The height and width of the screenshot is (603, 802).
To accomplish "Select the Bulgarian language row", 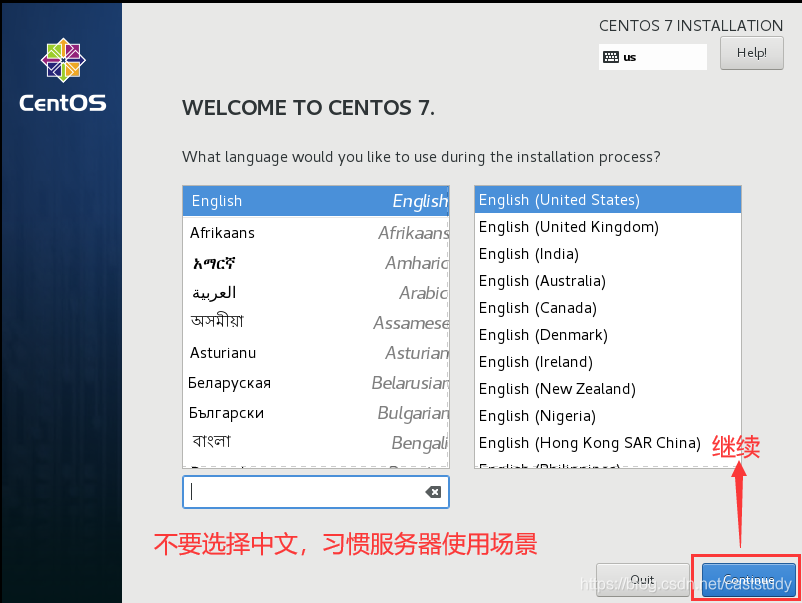I will (x=316, y=413).
